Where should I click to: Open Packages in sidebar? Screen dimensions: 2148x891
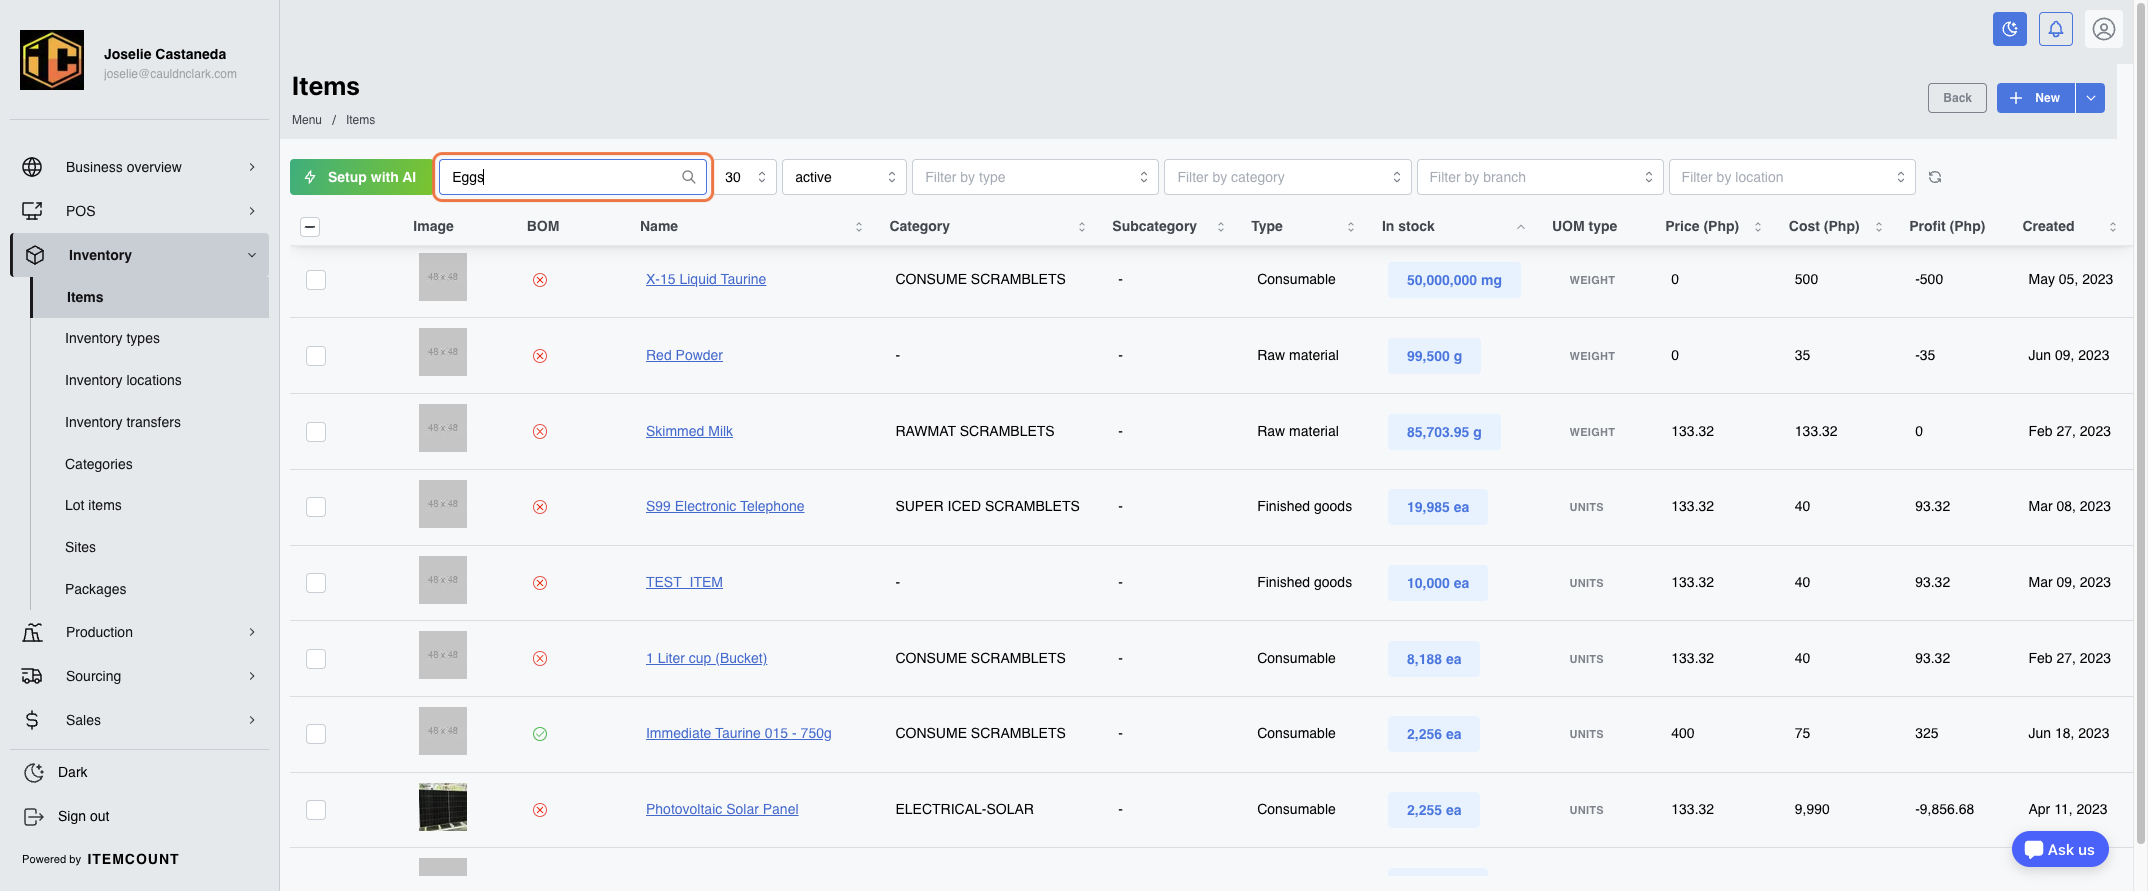[x=96, y=590]
